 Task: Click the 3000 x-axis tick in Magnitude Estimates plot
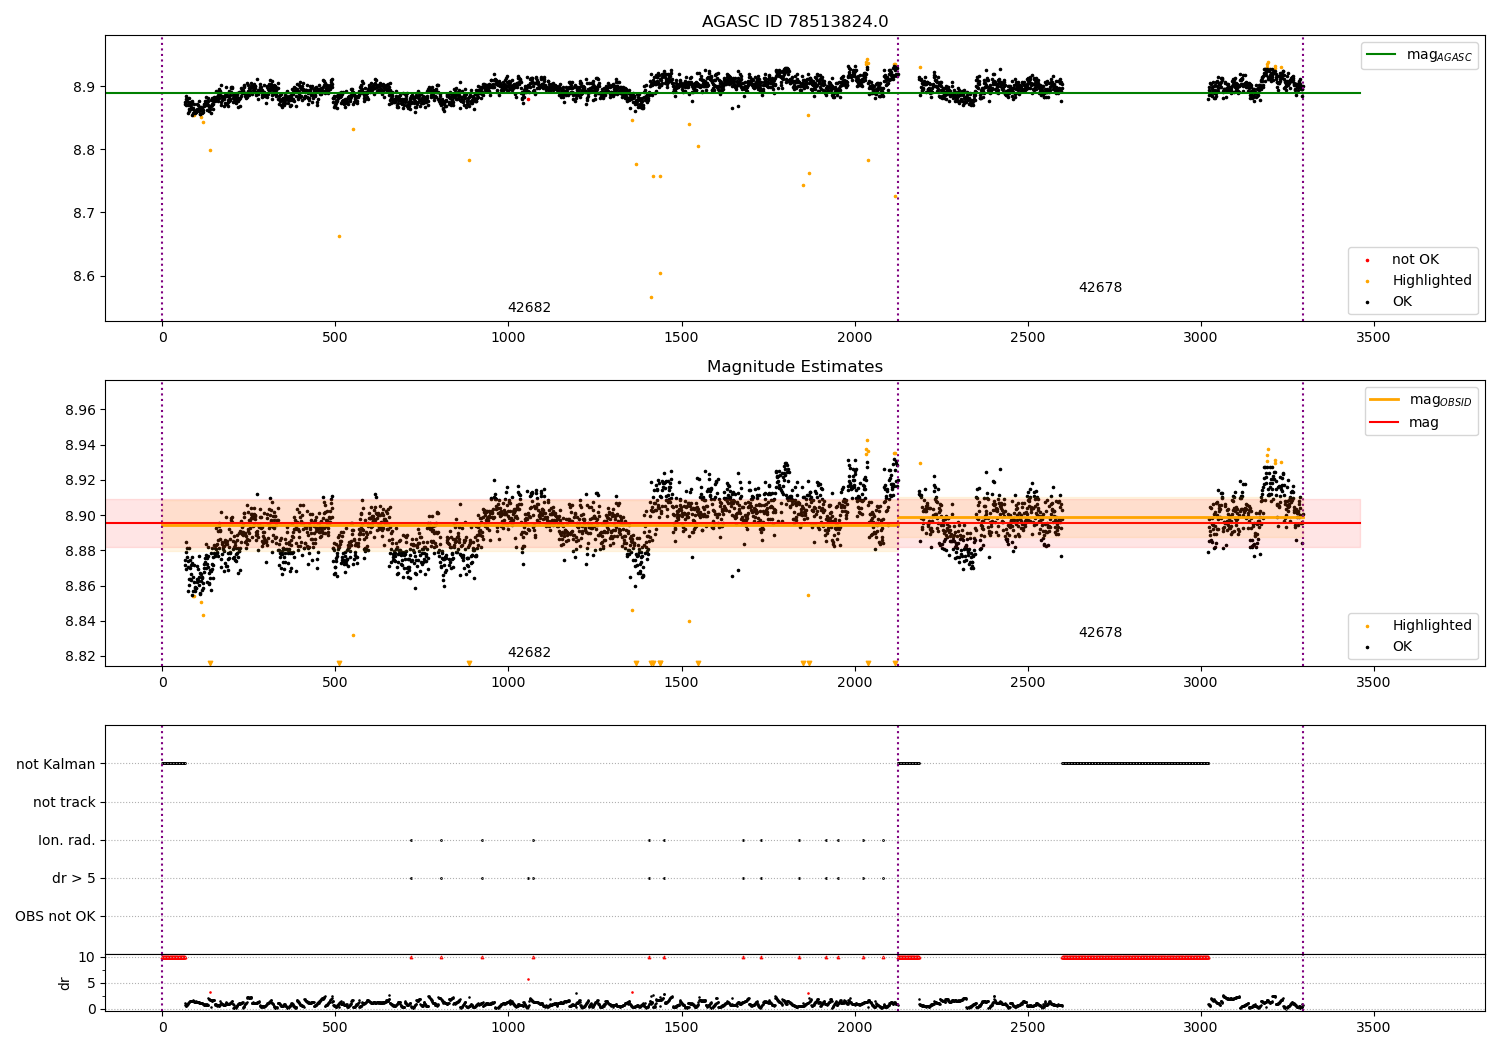1200,683
